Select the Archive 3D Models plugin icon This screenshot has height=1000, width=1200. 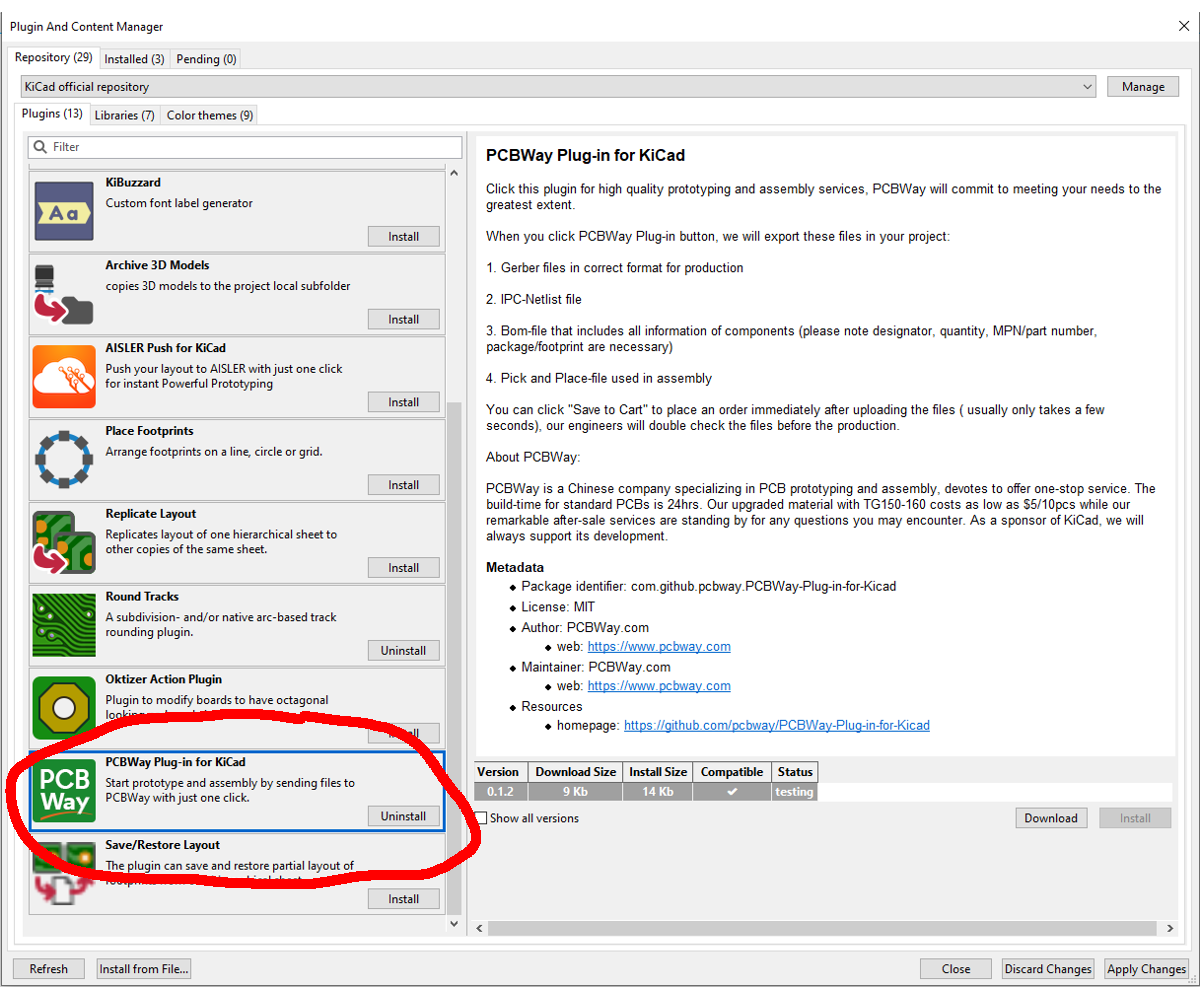tap(64, 293)
